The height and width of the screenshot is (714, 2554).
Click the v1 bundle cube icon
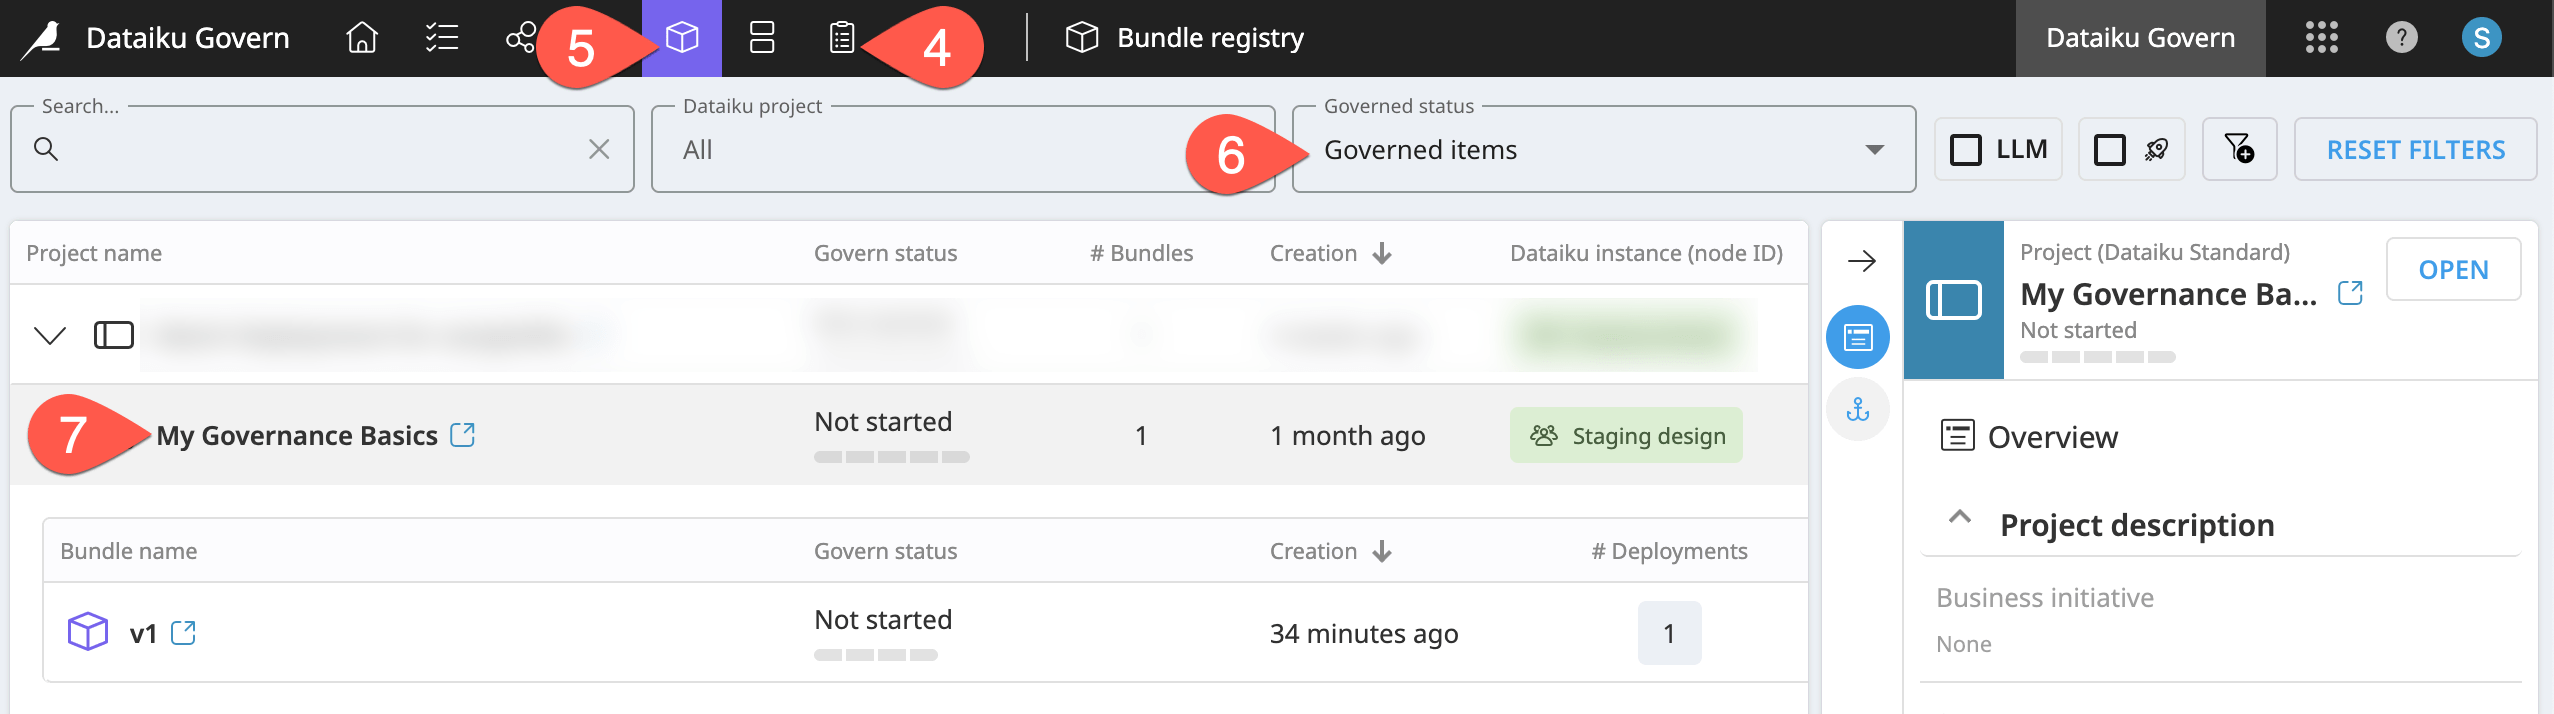click(x=88, y=632)
